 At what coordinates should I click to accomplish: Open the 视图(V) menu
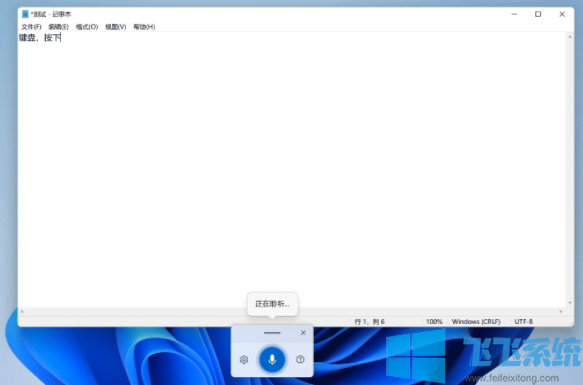tap(116, 27)
